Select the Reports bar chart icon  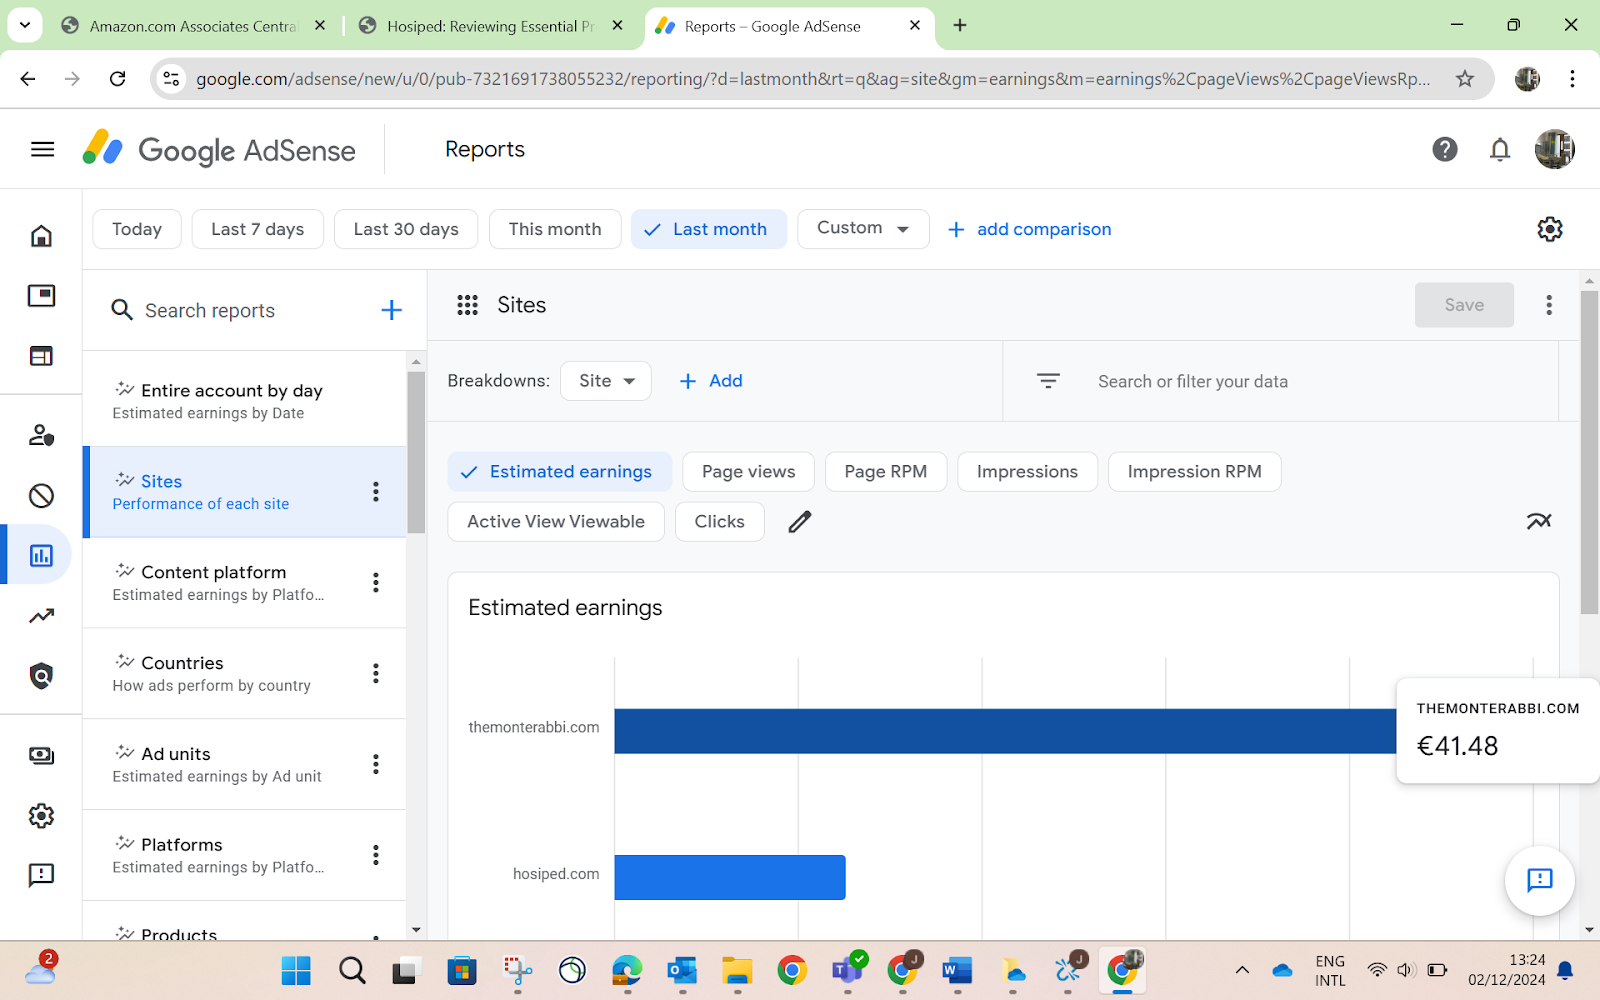click(41, 555)
